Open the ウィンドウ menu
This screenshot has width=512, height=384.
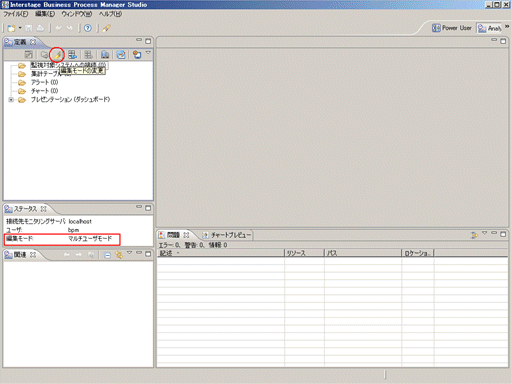pos(77,14)
